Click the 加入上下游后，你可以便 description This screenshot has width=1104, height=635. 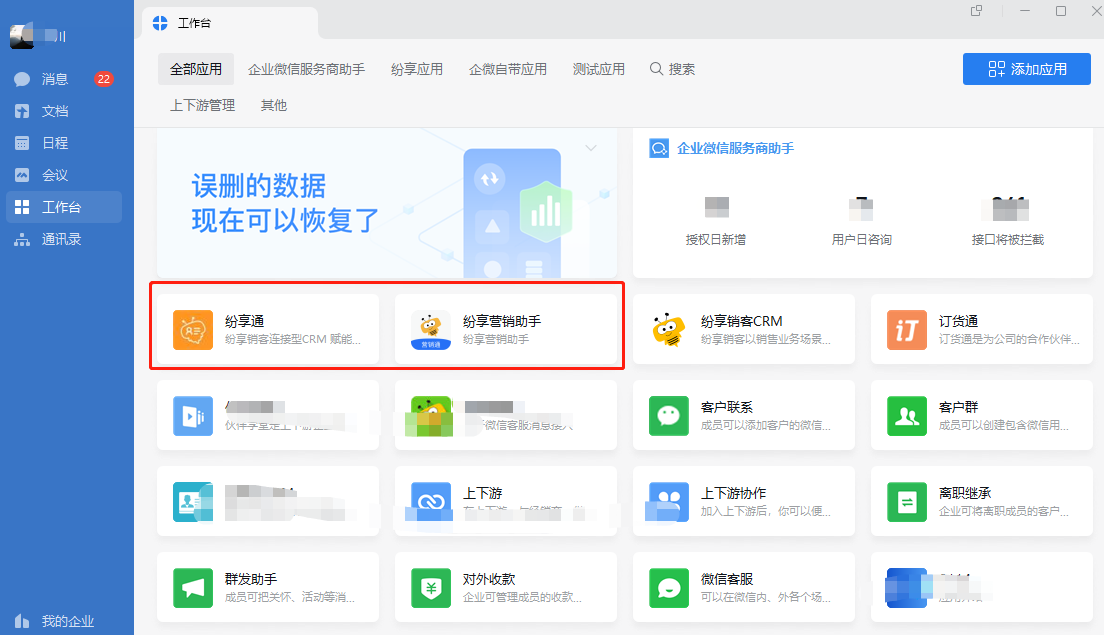(x=765, y=511)
